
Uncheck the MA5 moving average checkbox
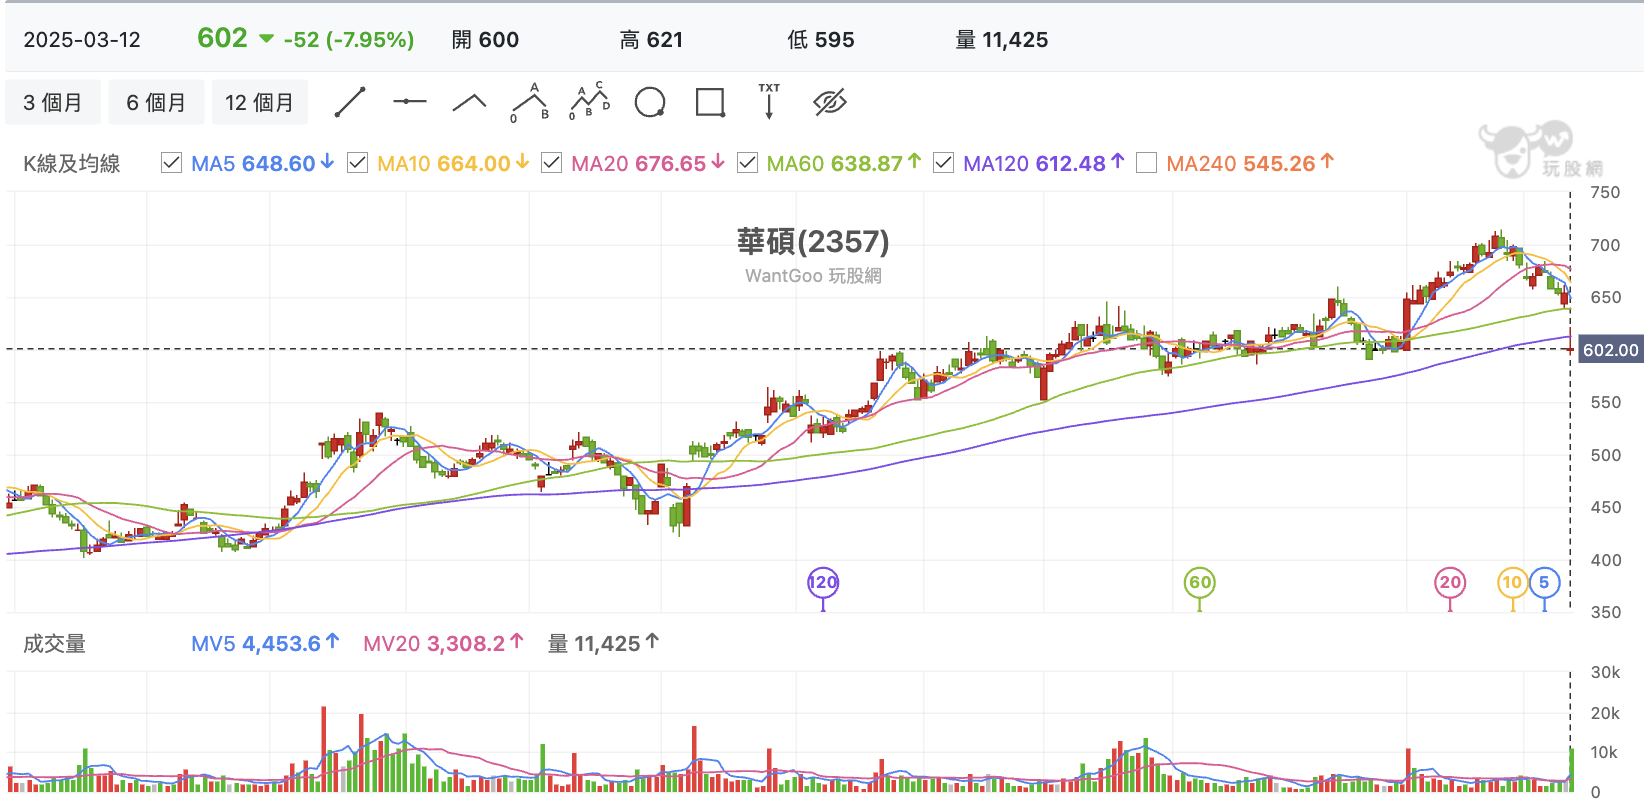pos(171,163)
